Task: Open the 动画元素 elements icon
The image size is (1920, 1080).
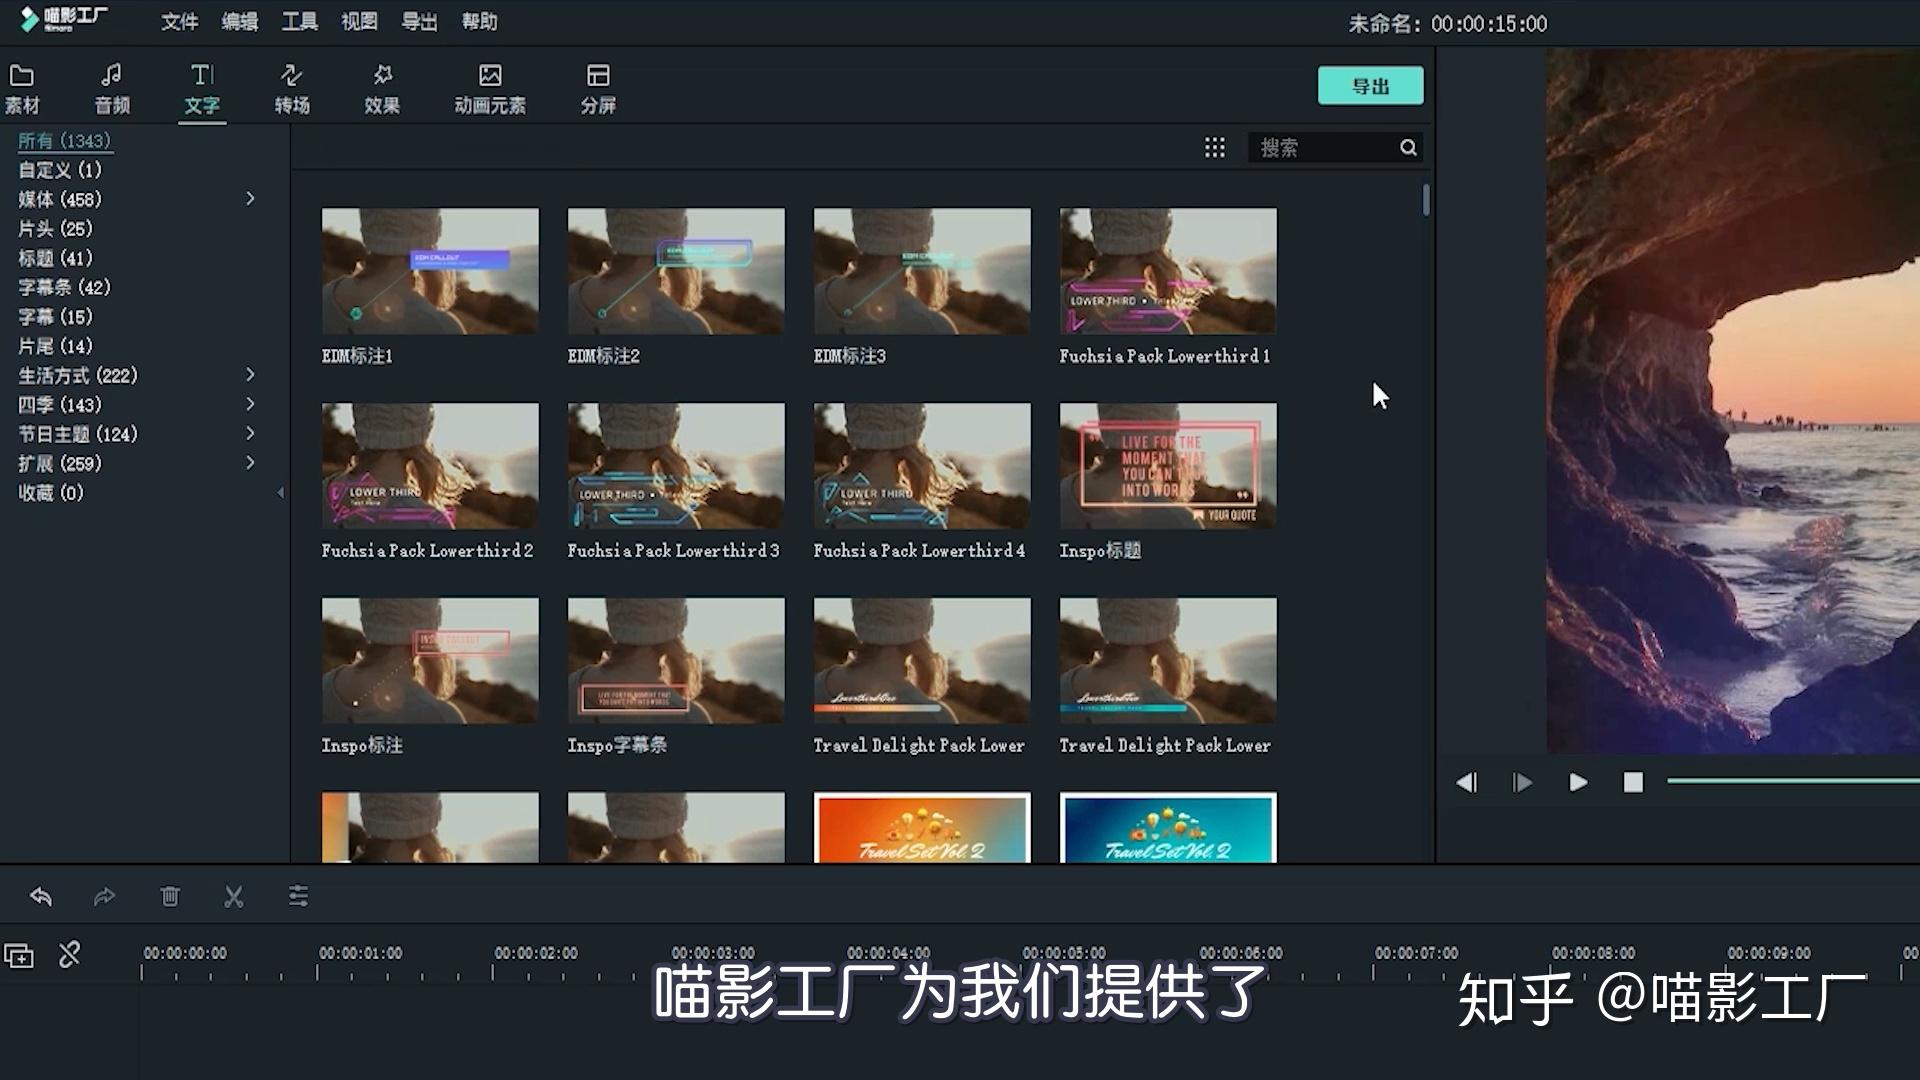Action: click(x=490, y=75)
